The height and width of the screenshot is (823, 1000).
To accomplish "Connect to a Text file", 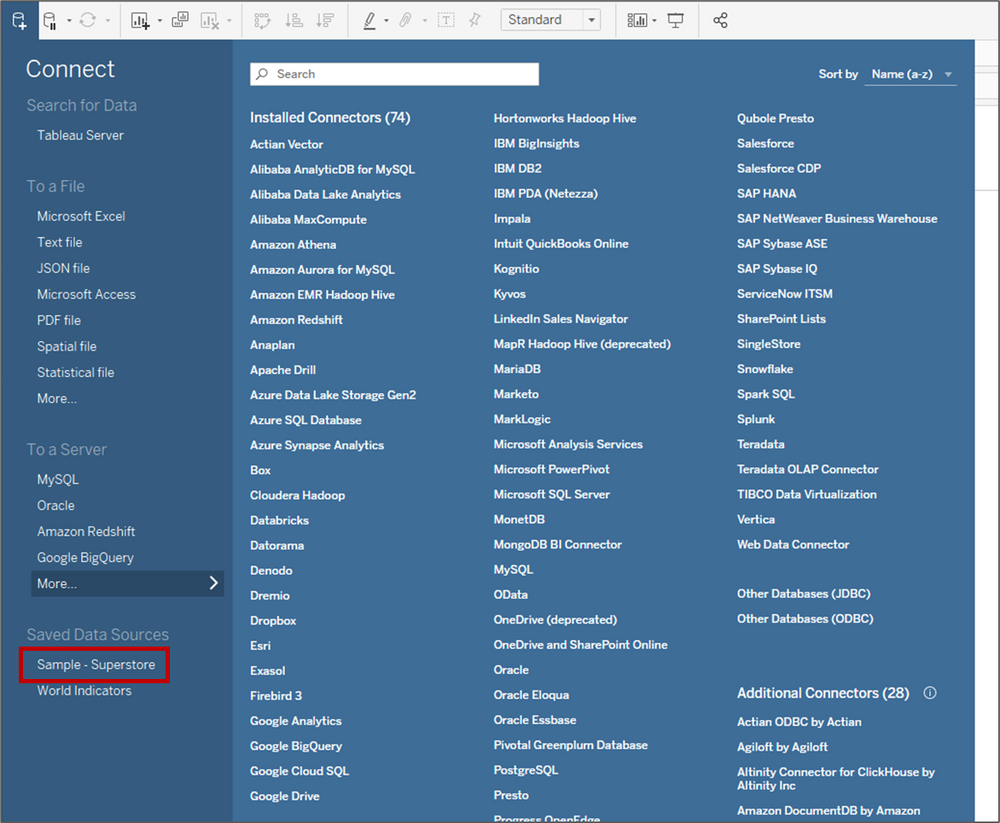I will [59, 242].
